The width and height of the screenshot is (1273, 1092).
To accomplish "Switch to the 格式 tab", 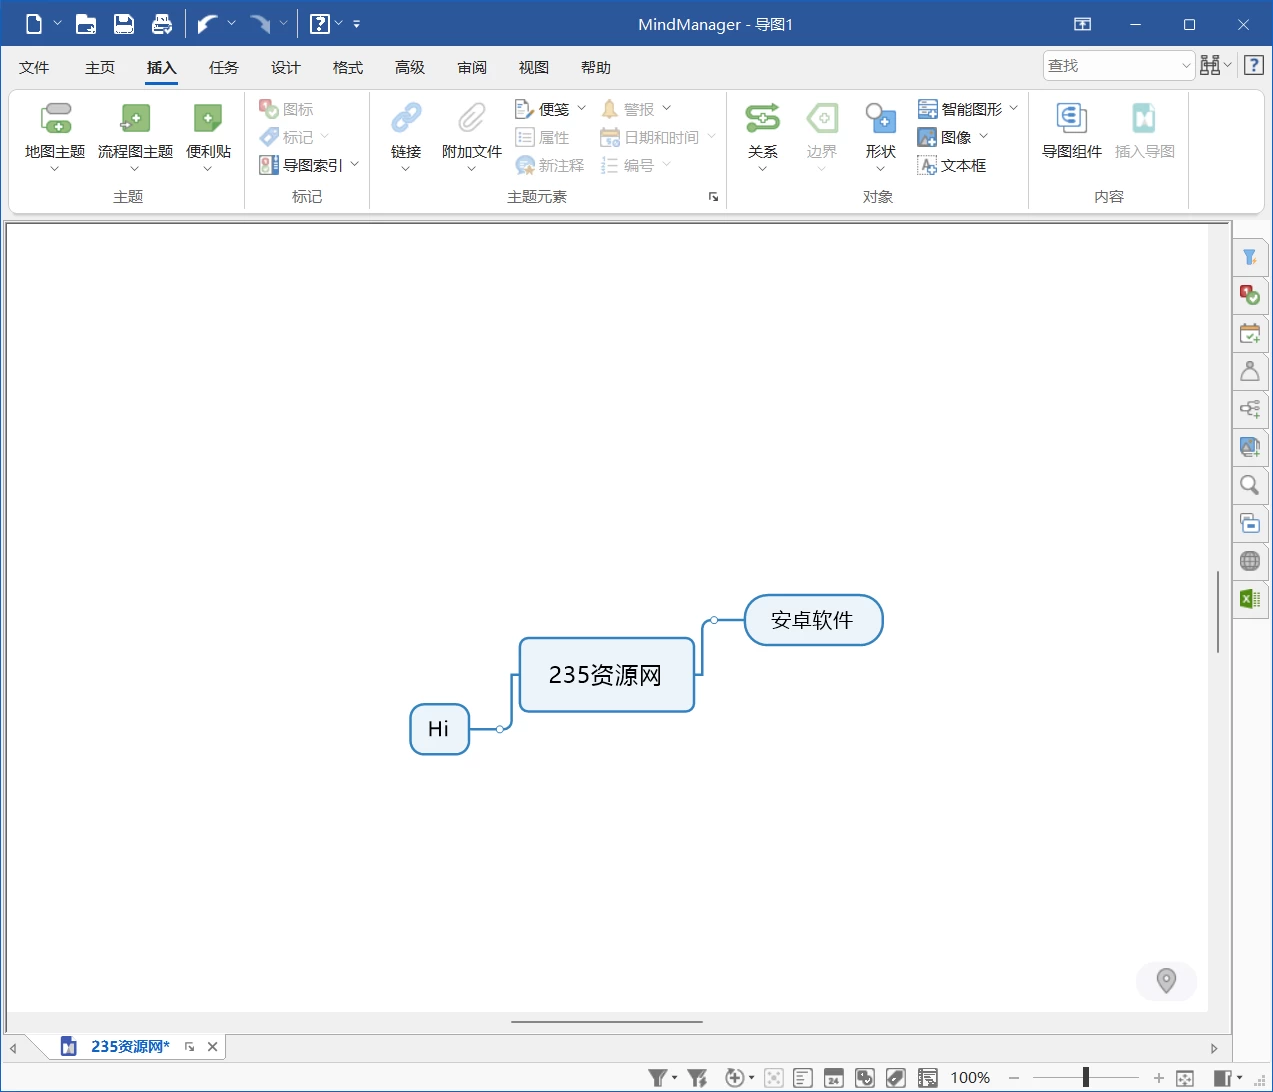I will coord(348,67).
